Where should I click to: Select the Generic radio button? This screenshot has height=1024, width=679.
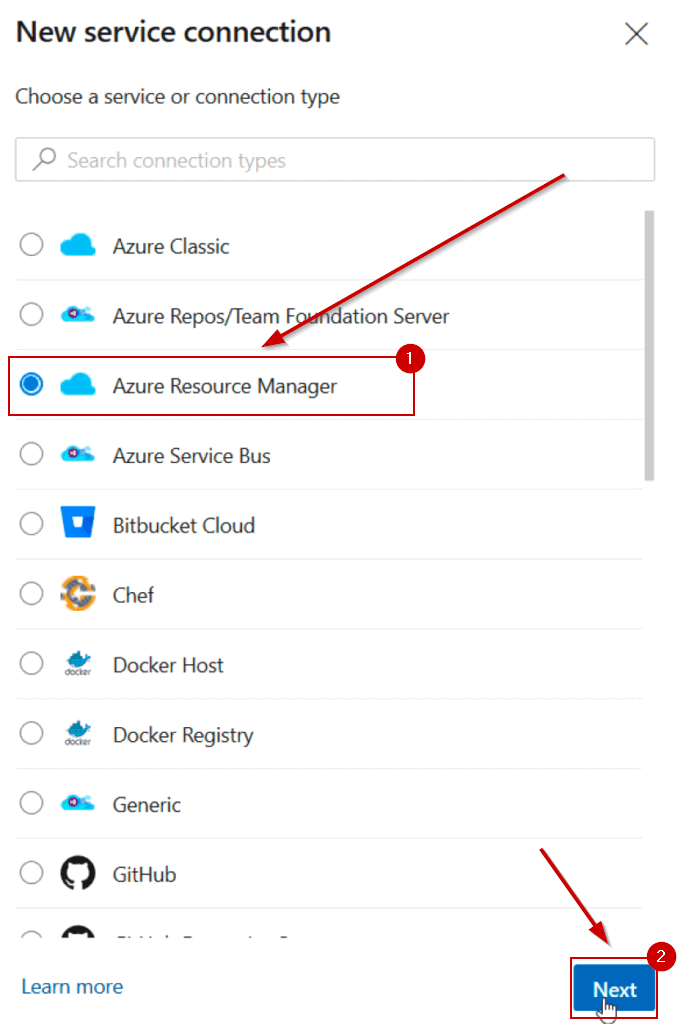coord(32,803)
